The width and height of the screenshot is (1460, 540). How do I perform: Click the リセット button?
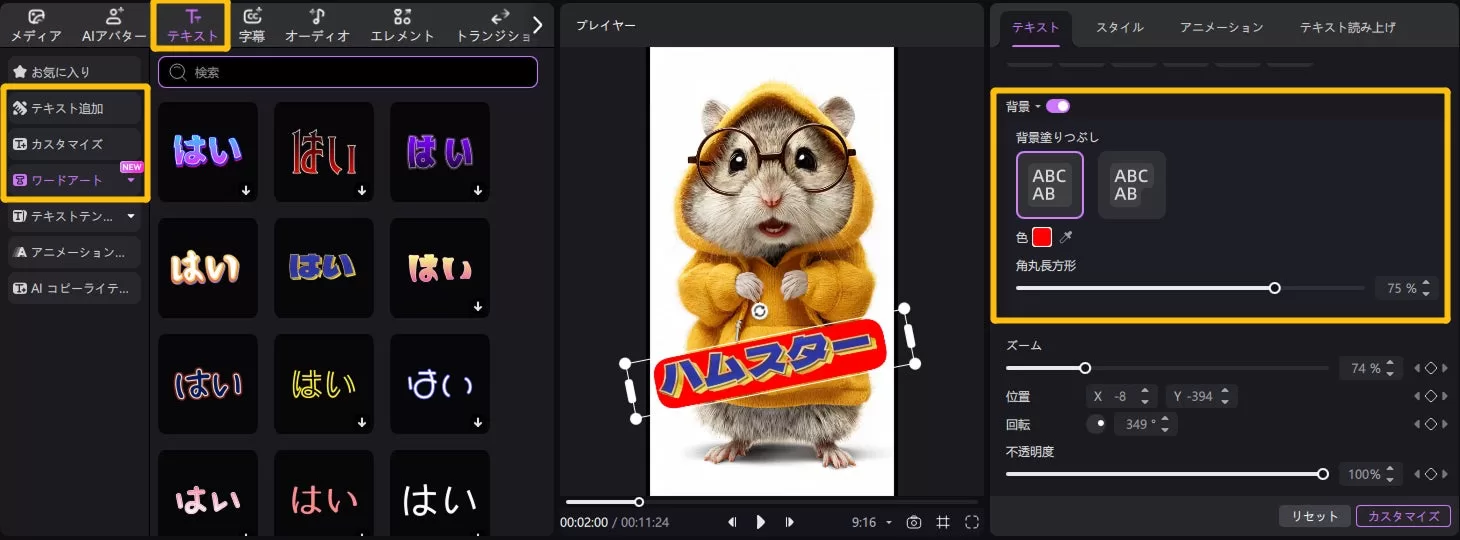click(1313, 516)
